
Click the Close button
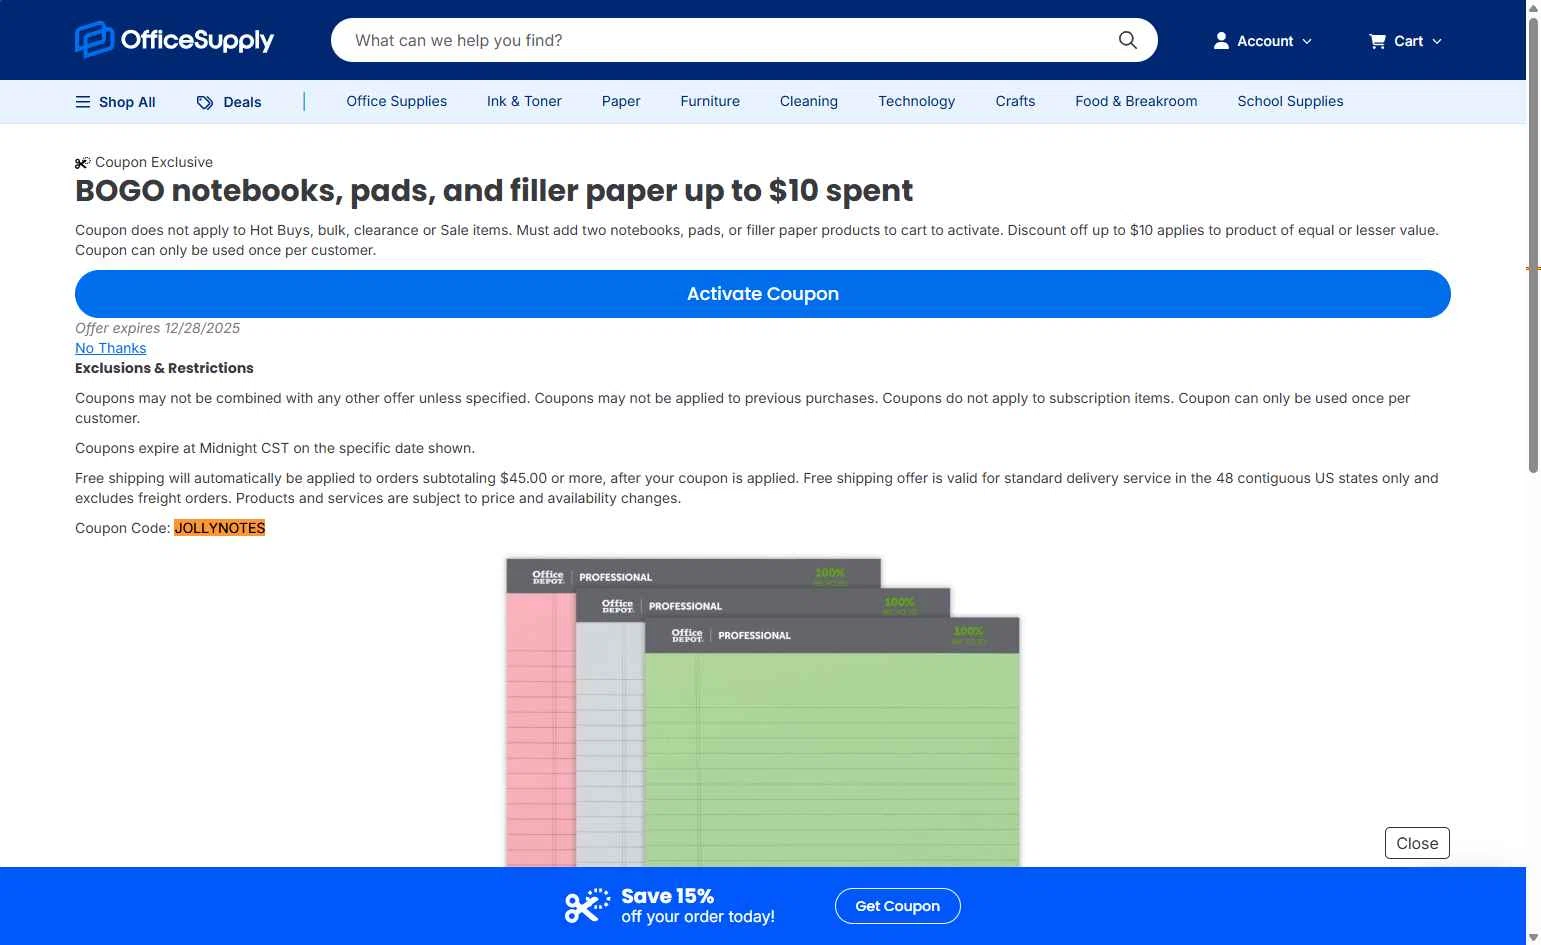1417,843
